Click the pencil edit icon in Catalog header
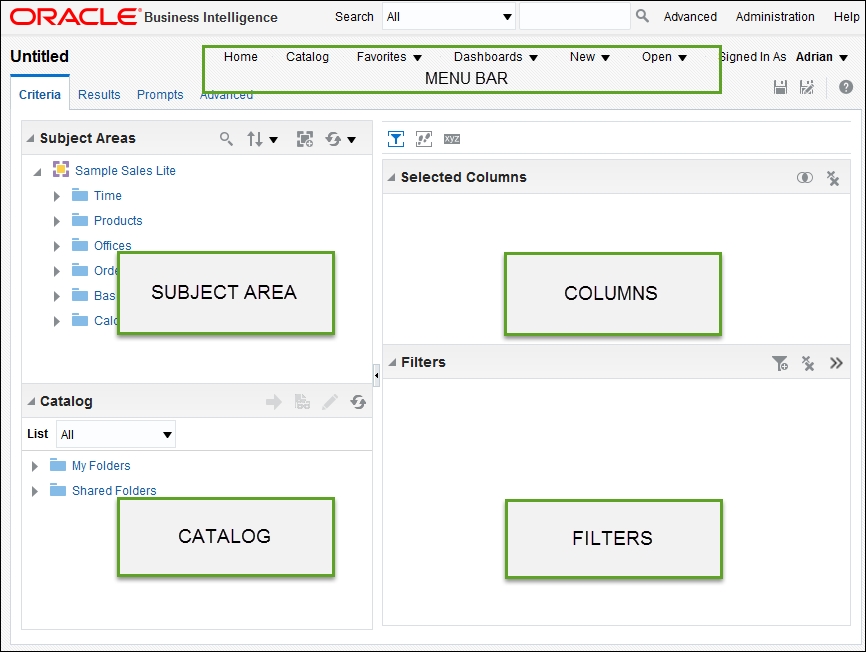 [330, 402]
